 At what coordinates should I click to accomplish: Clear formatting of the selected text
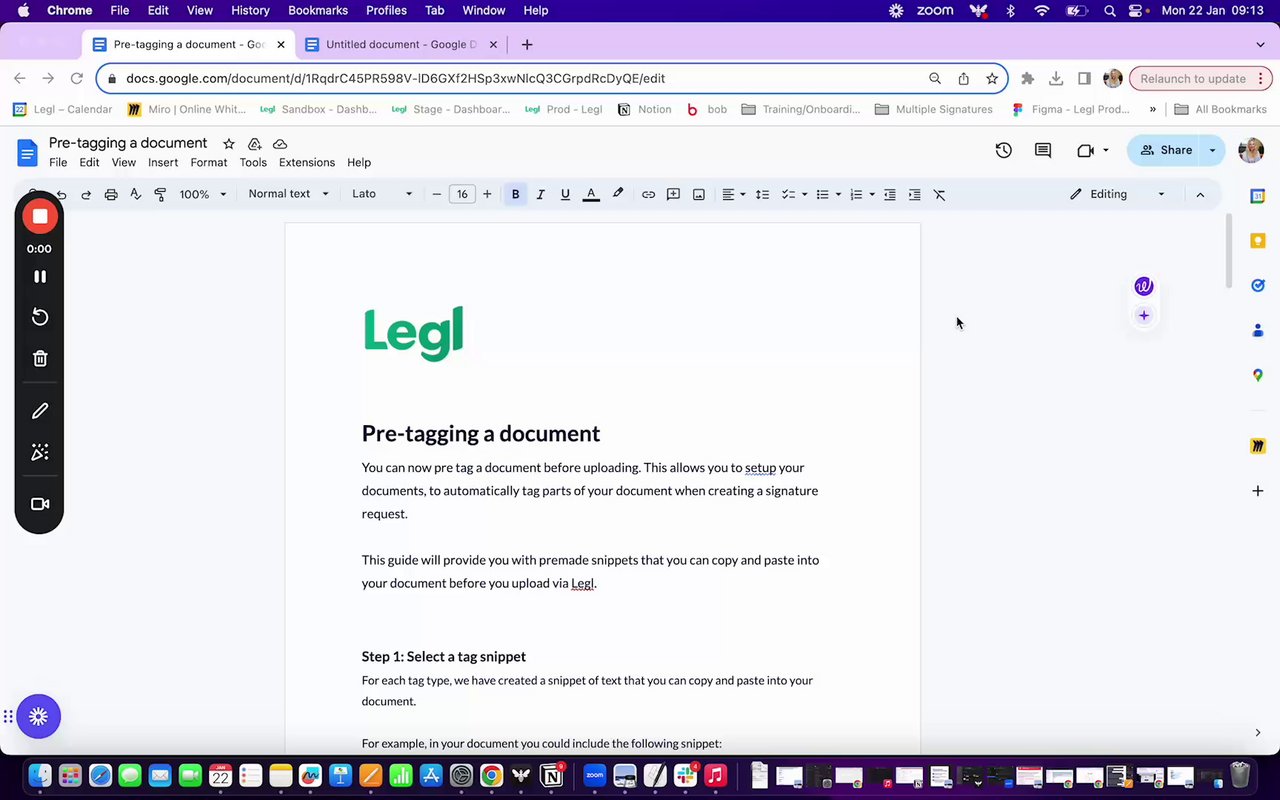point(939,194)
